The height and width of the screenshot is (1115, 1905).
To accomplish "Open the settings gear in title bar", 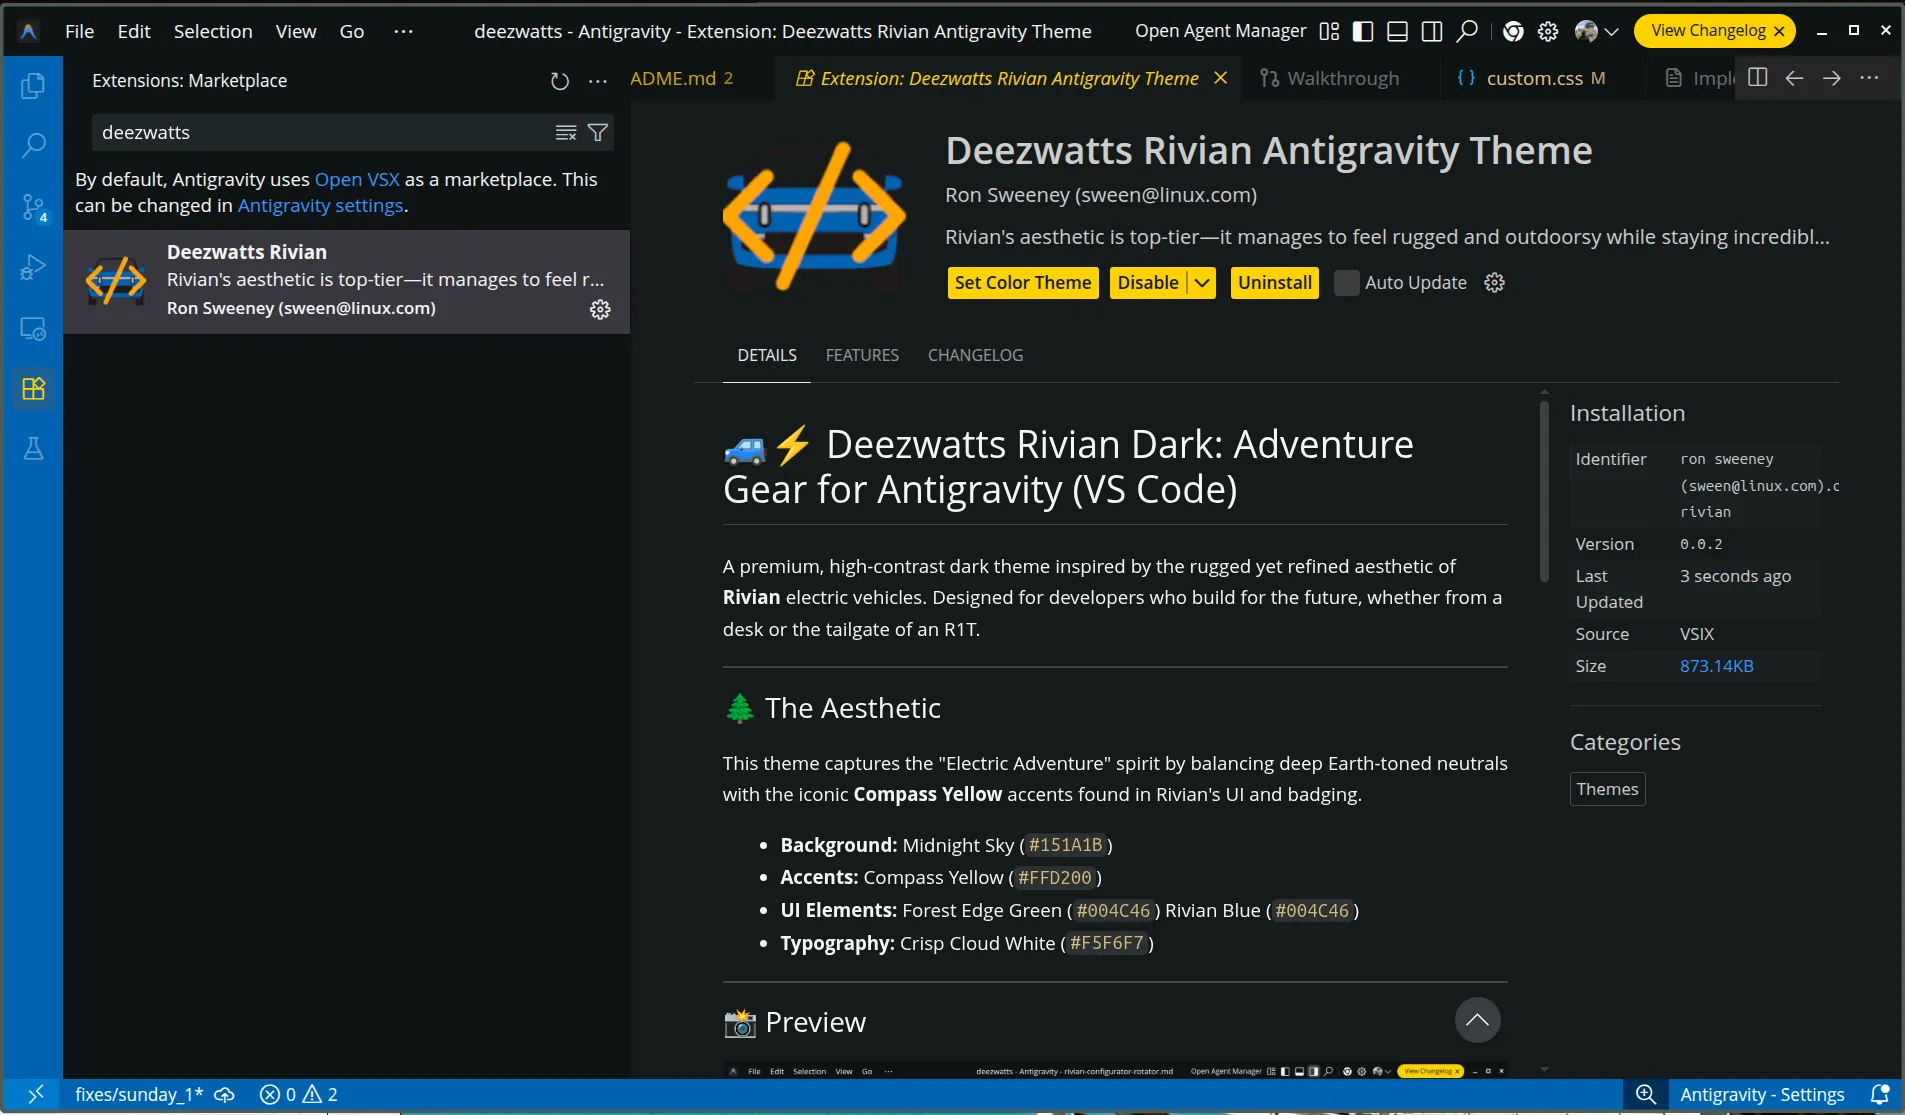I will (1548, 31).
